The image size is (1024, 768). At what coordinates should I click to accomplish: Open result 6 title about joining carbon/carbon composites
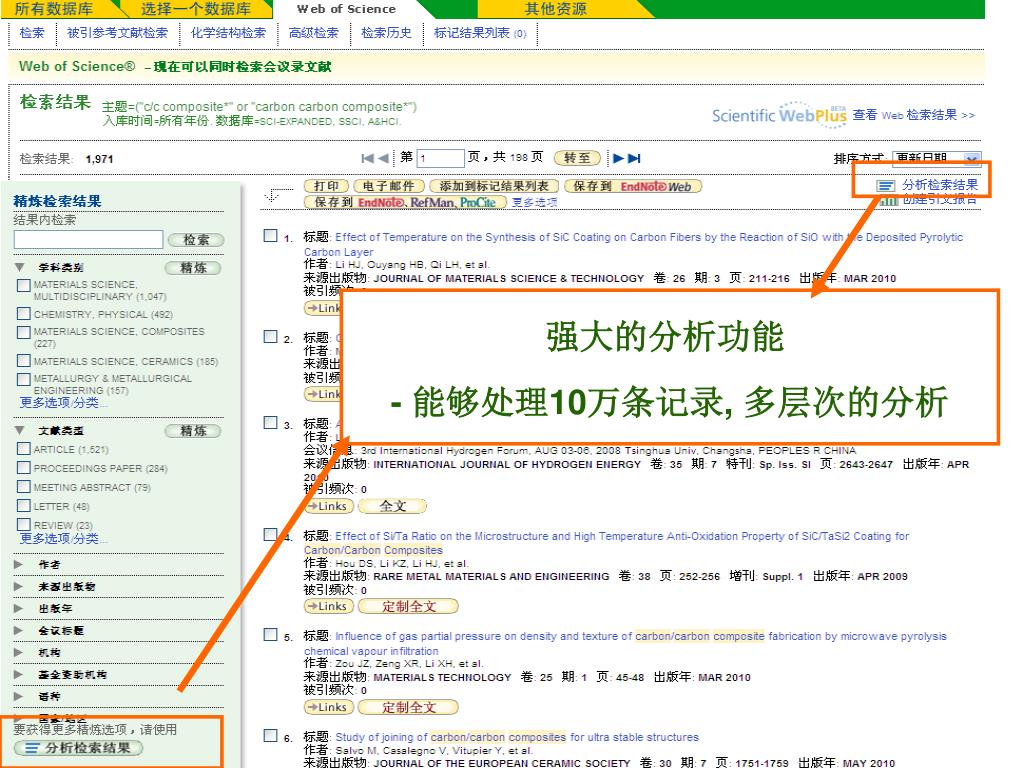pos(517,737)
